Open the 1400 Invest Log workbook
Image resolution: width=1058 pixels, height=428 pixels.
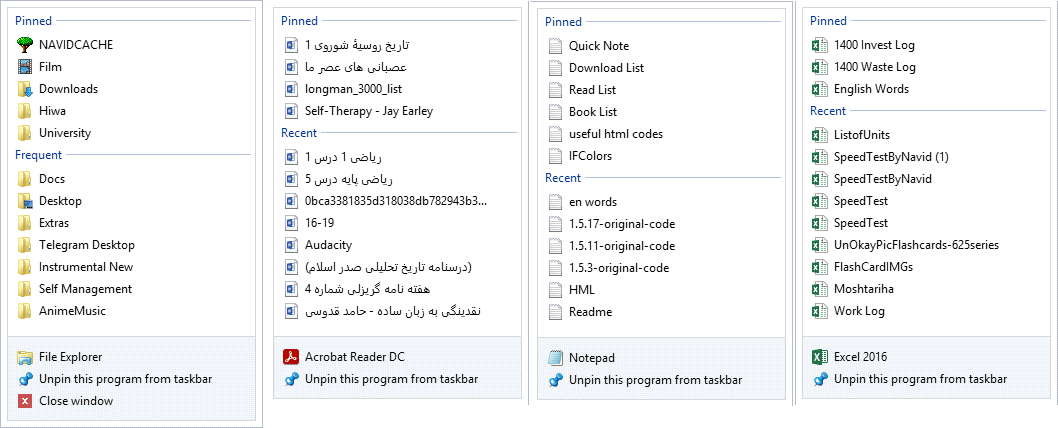874,45
